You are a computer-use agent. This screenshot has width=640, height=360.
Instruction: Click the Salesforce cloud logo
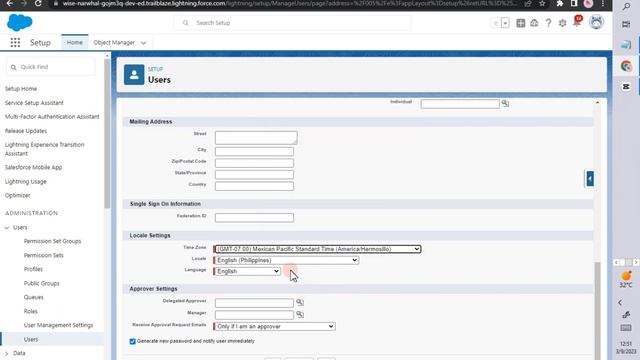click(20, 22)
